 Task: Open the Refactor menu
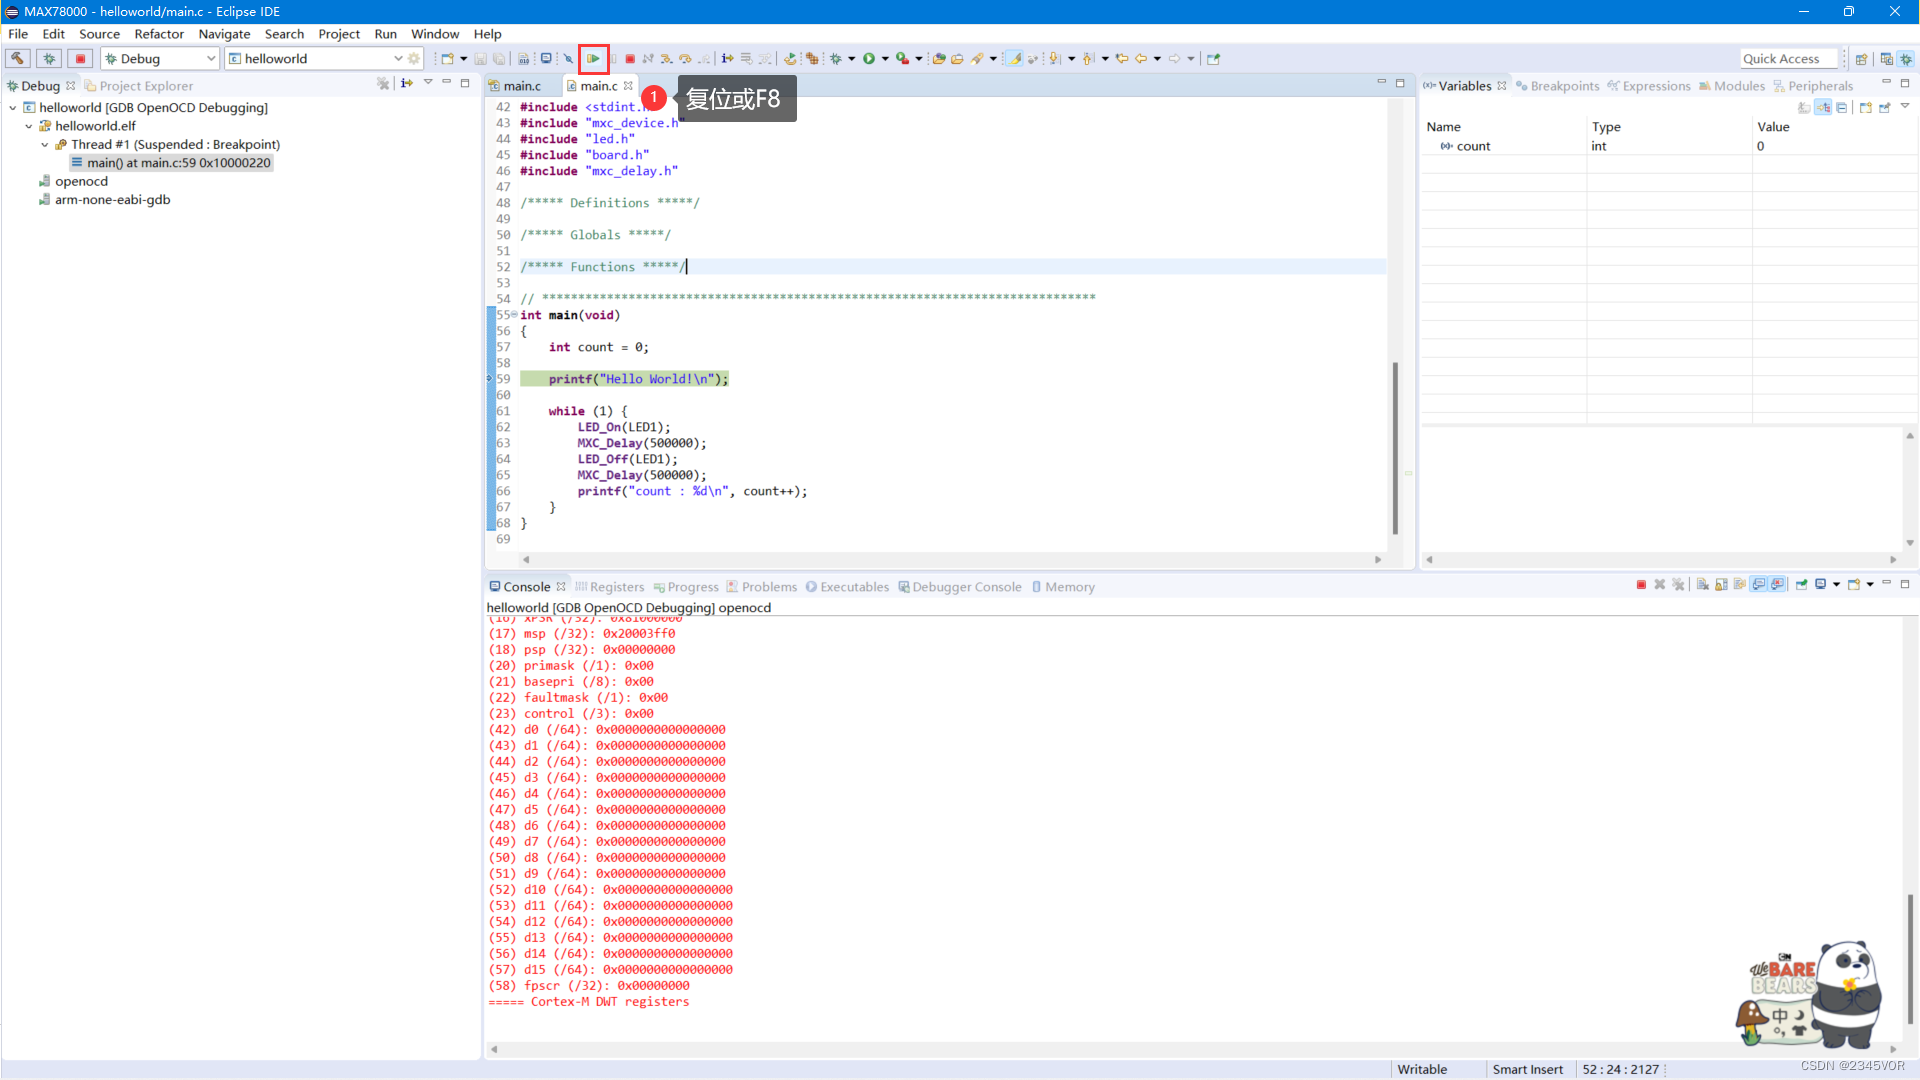click(159, 34)
